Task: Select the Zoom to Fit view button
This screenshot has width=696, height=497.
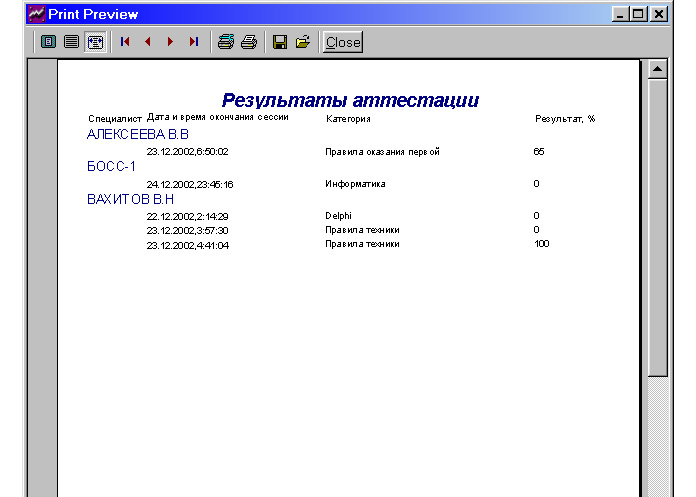Action: click(x=48, y=42)
